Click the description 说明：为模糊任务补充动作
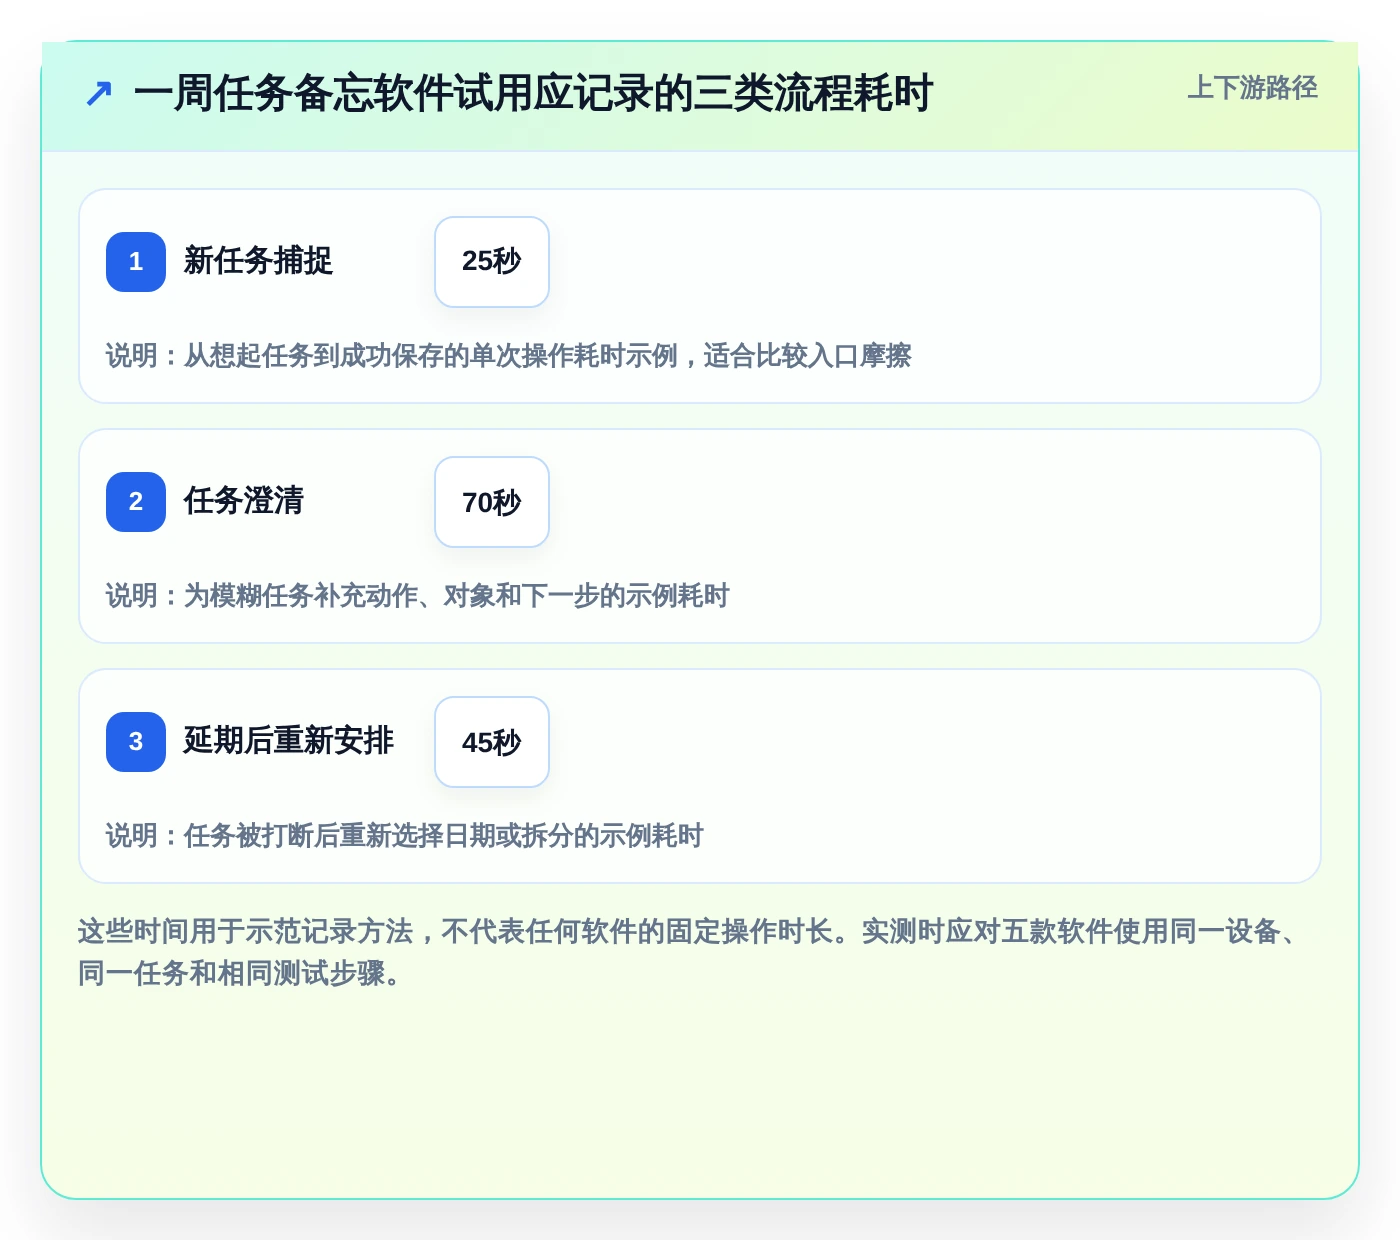 [x=417, y=596]
